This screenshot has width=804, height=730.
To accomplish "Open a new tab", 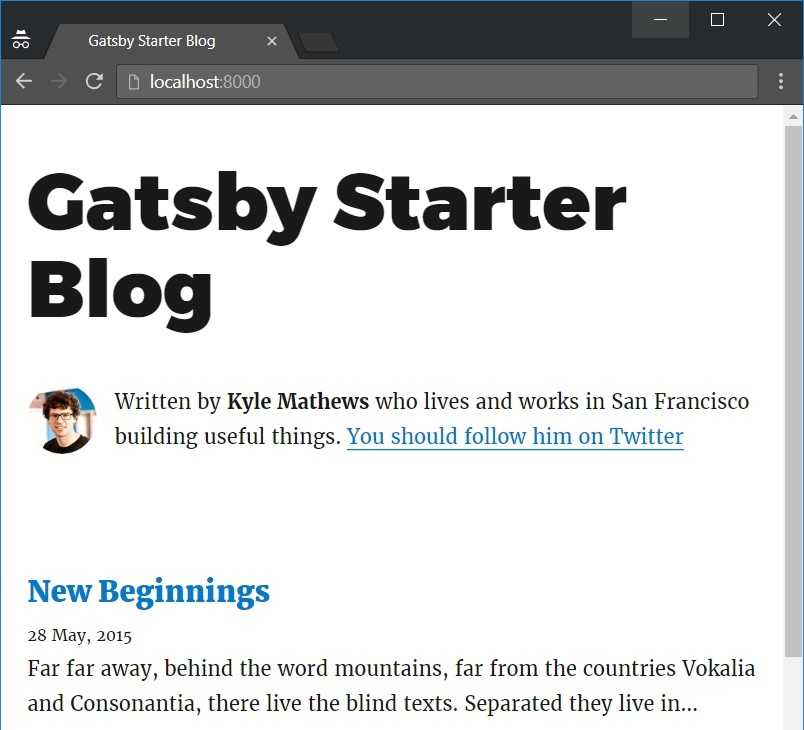I will (x=319, y=42).
